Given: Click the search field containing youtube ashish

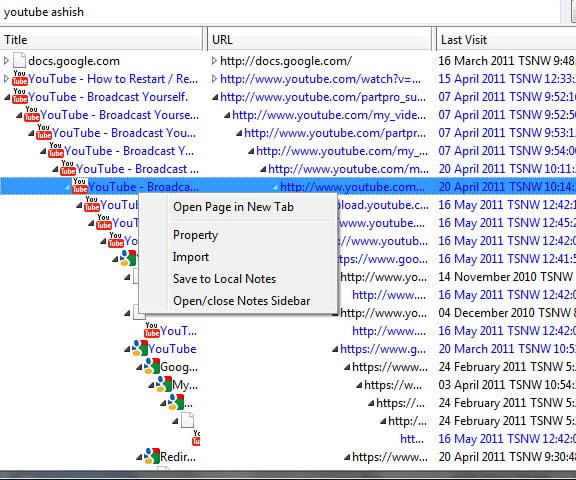Looking at the screenshot, I should click(279, 12).
